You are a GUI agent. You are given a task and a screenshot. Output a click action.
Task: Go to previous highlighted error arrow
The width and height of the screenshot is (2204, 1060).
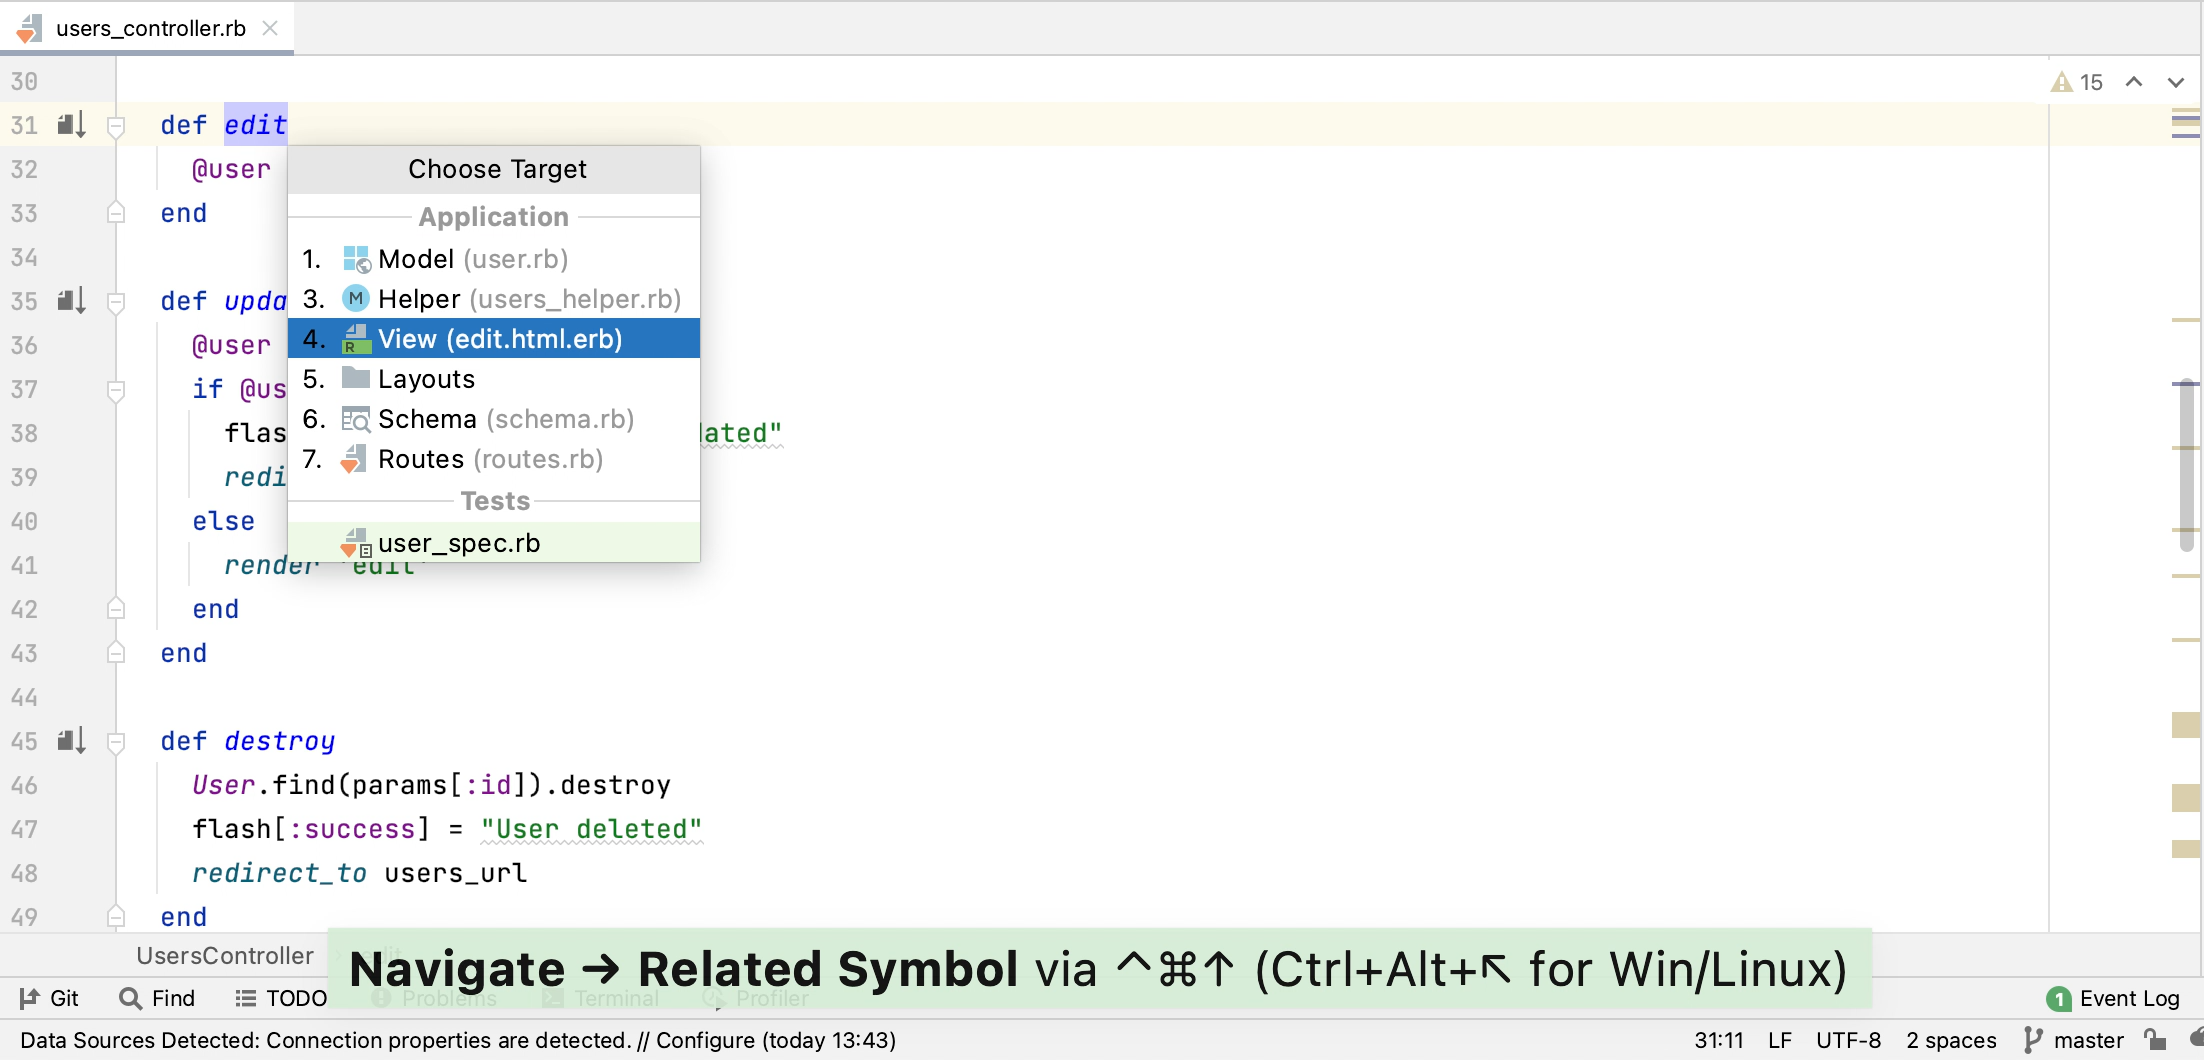tap(2134, 83)
